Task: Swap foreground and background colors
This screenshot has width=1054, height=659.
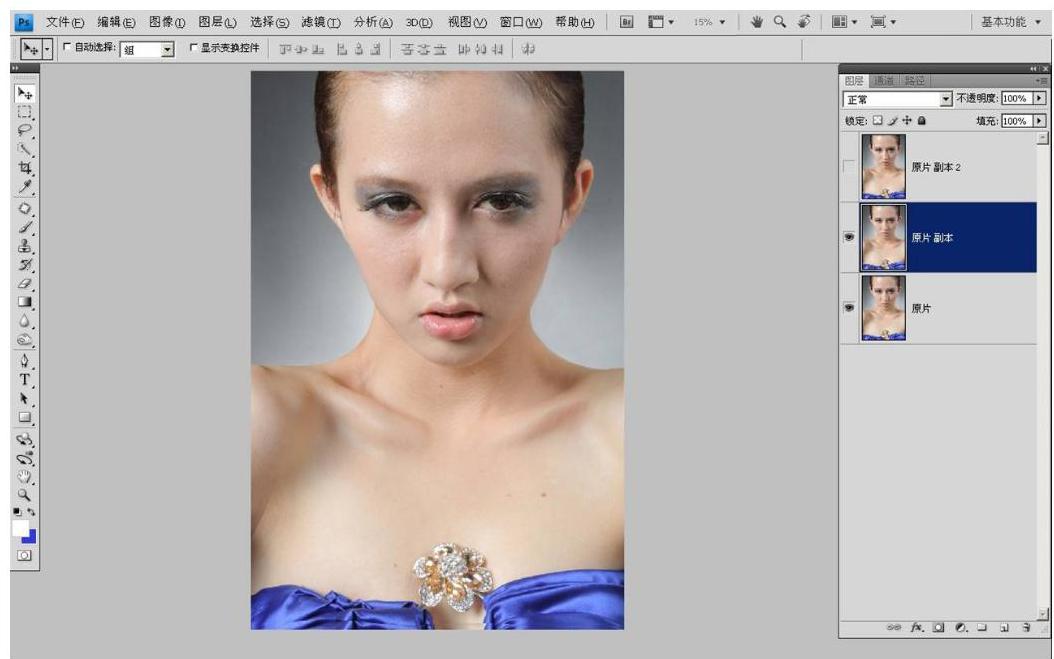Action: [x=31, y=512]
